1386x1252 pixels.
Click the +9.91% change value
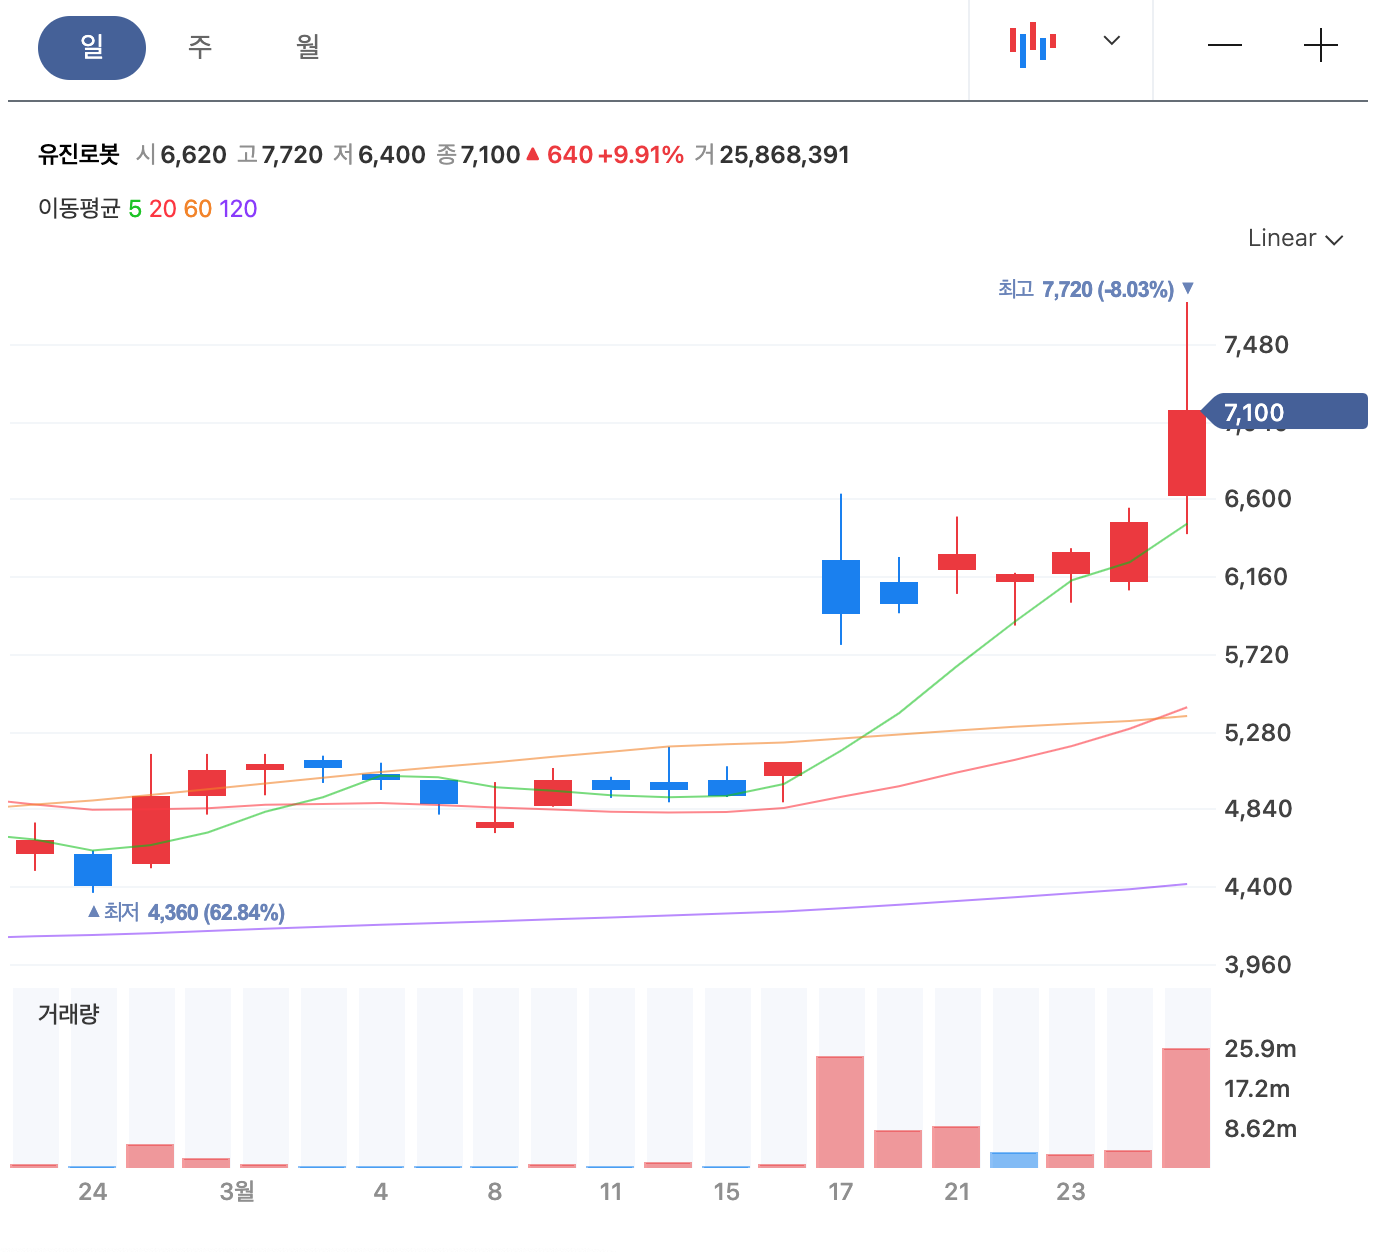[641, 155]
